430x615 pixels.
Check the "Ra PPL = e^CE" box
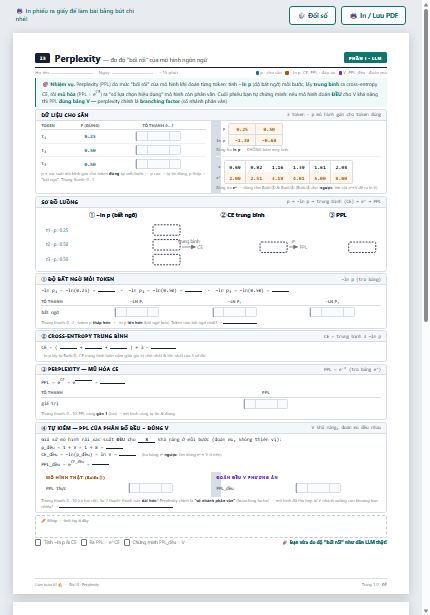84,542
